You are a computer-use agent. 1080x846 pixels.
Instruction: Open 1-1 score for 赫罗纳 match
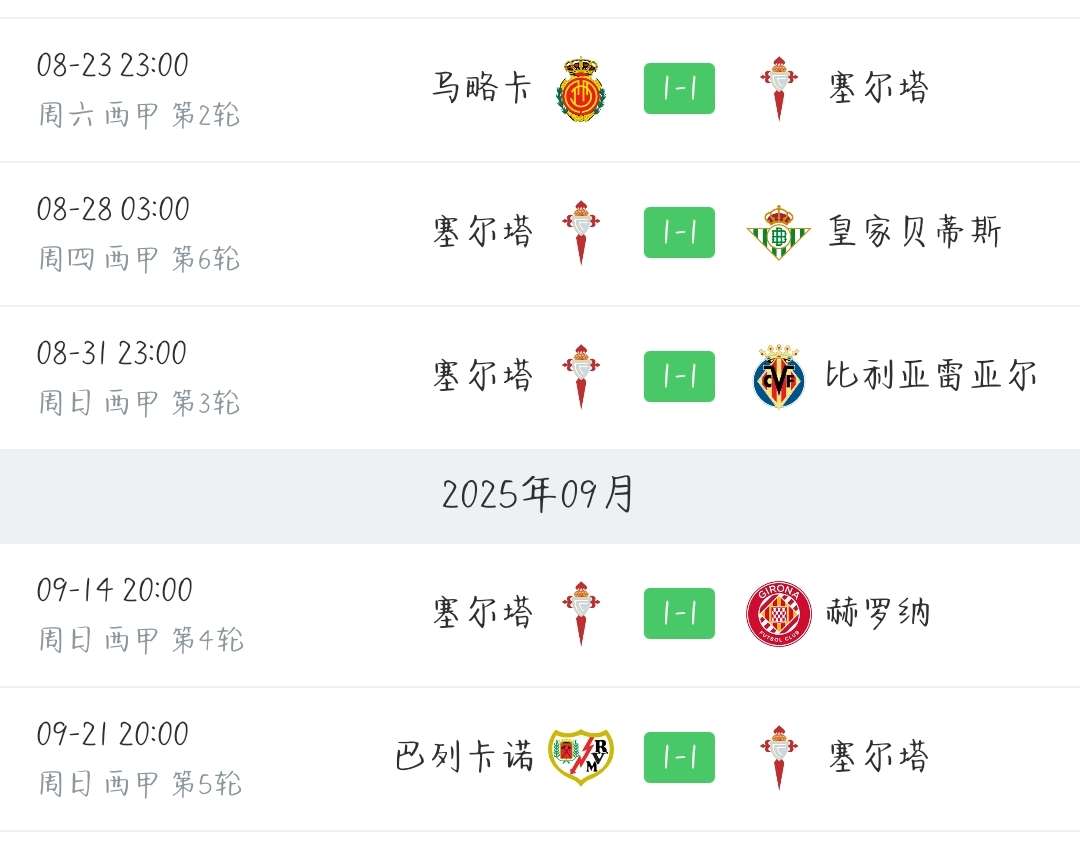679,613
